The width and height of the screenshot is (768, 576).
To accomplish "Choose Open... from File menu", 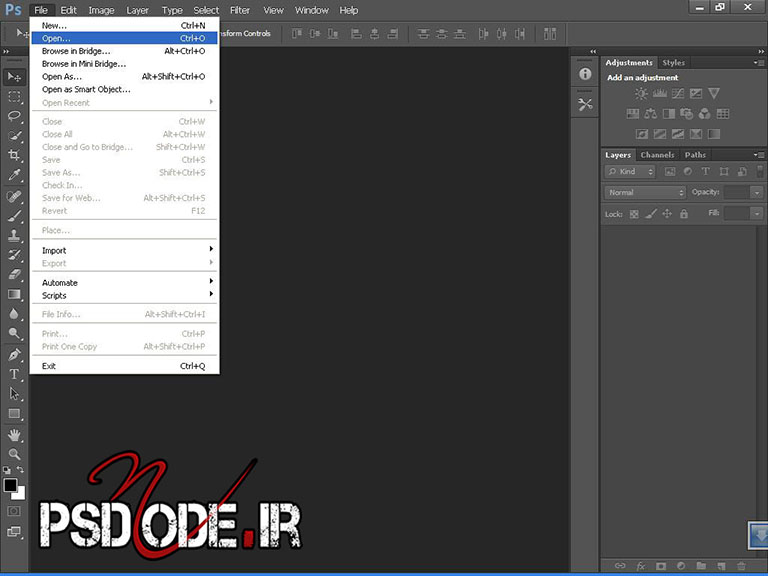I will coord(124,38).
